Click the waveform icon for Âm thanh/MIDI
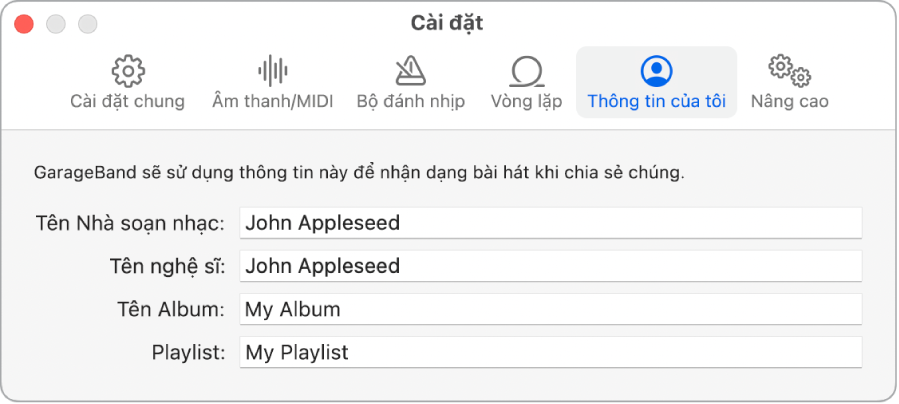The width and height of the screenshot is (899, 404). click(x=273, y=71)
